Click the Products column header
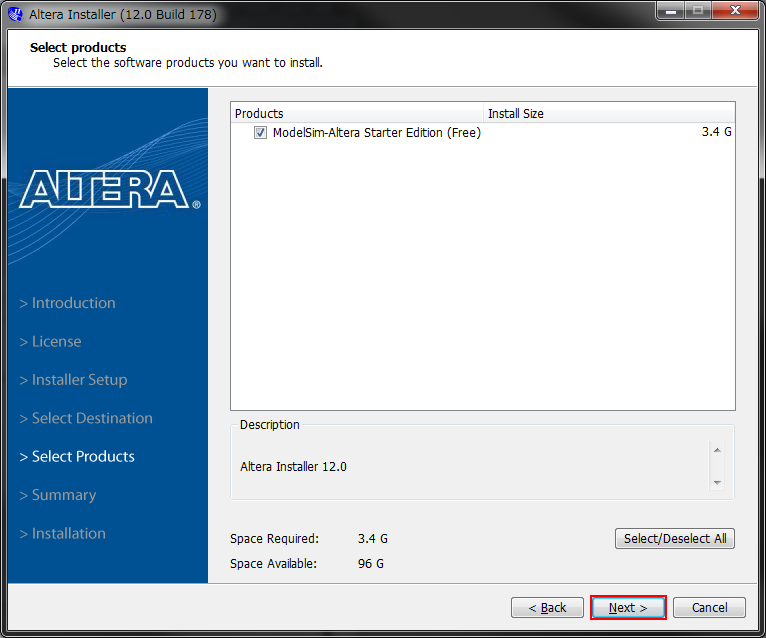This screenshot has width=766, height=638. point(357,113)
